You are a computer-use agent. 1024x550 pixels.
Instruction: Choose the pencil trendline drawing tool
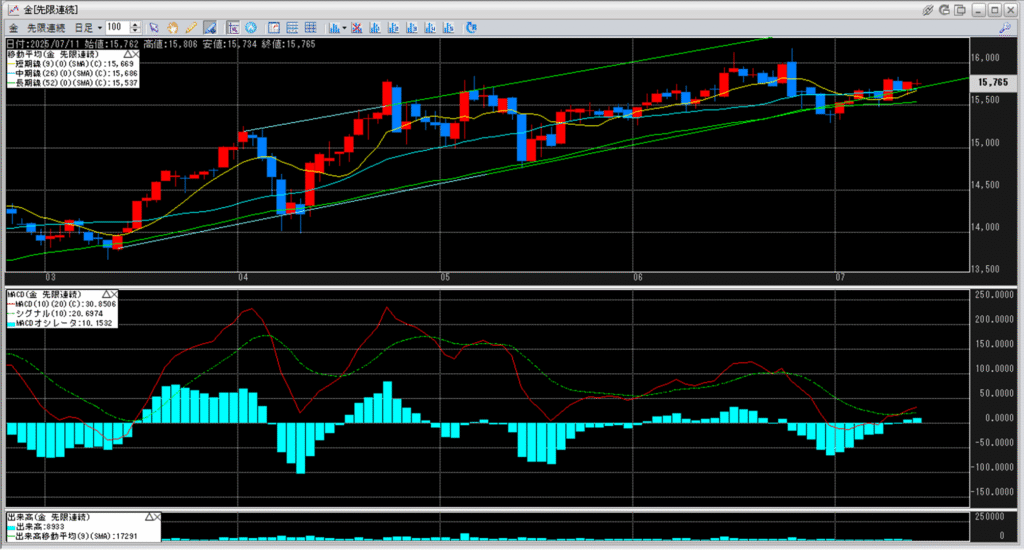click(191, 27)
